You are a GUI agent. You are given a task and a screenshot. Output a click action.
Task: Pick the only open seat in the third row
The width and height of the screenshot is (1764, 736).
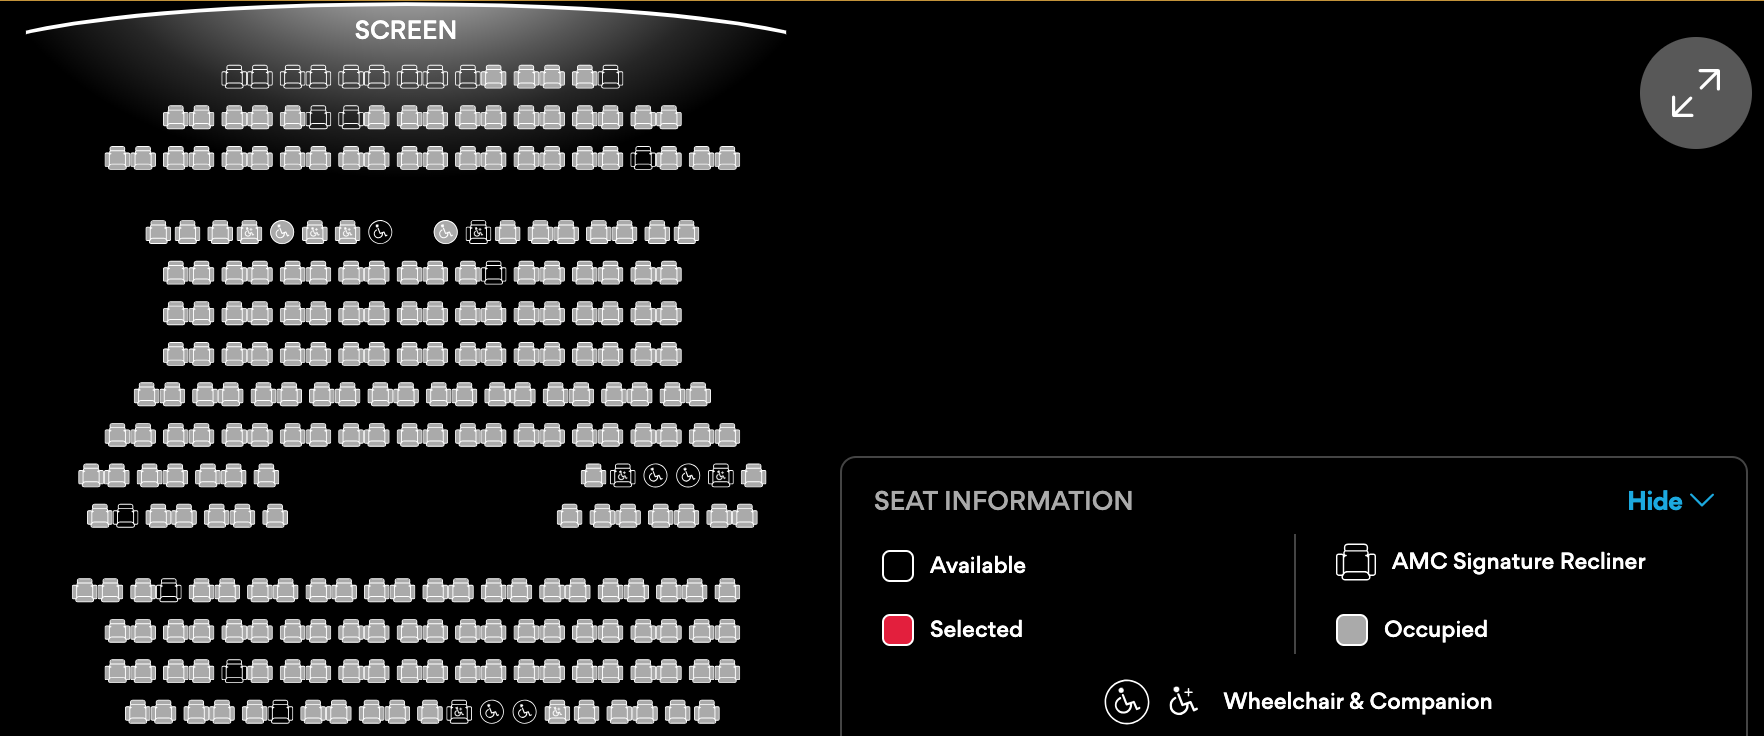tap(644, 158)
